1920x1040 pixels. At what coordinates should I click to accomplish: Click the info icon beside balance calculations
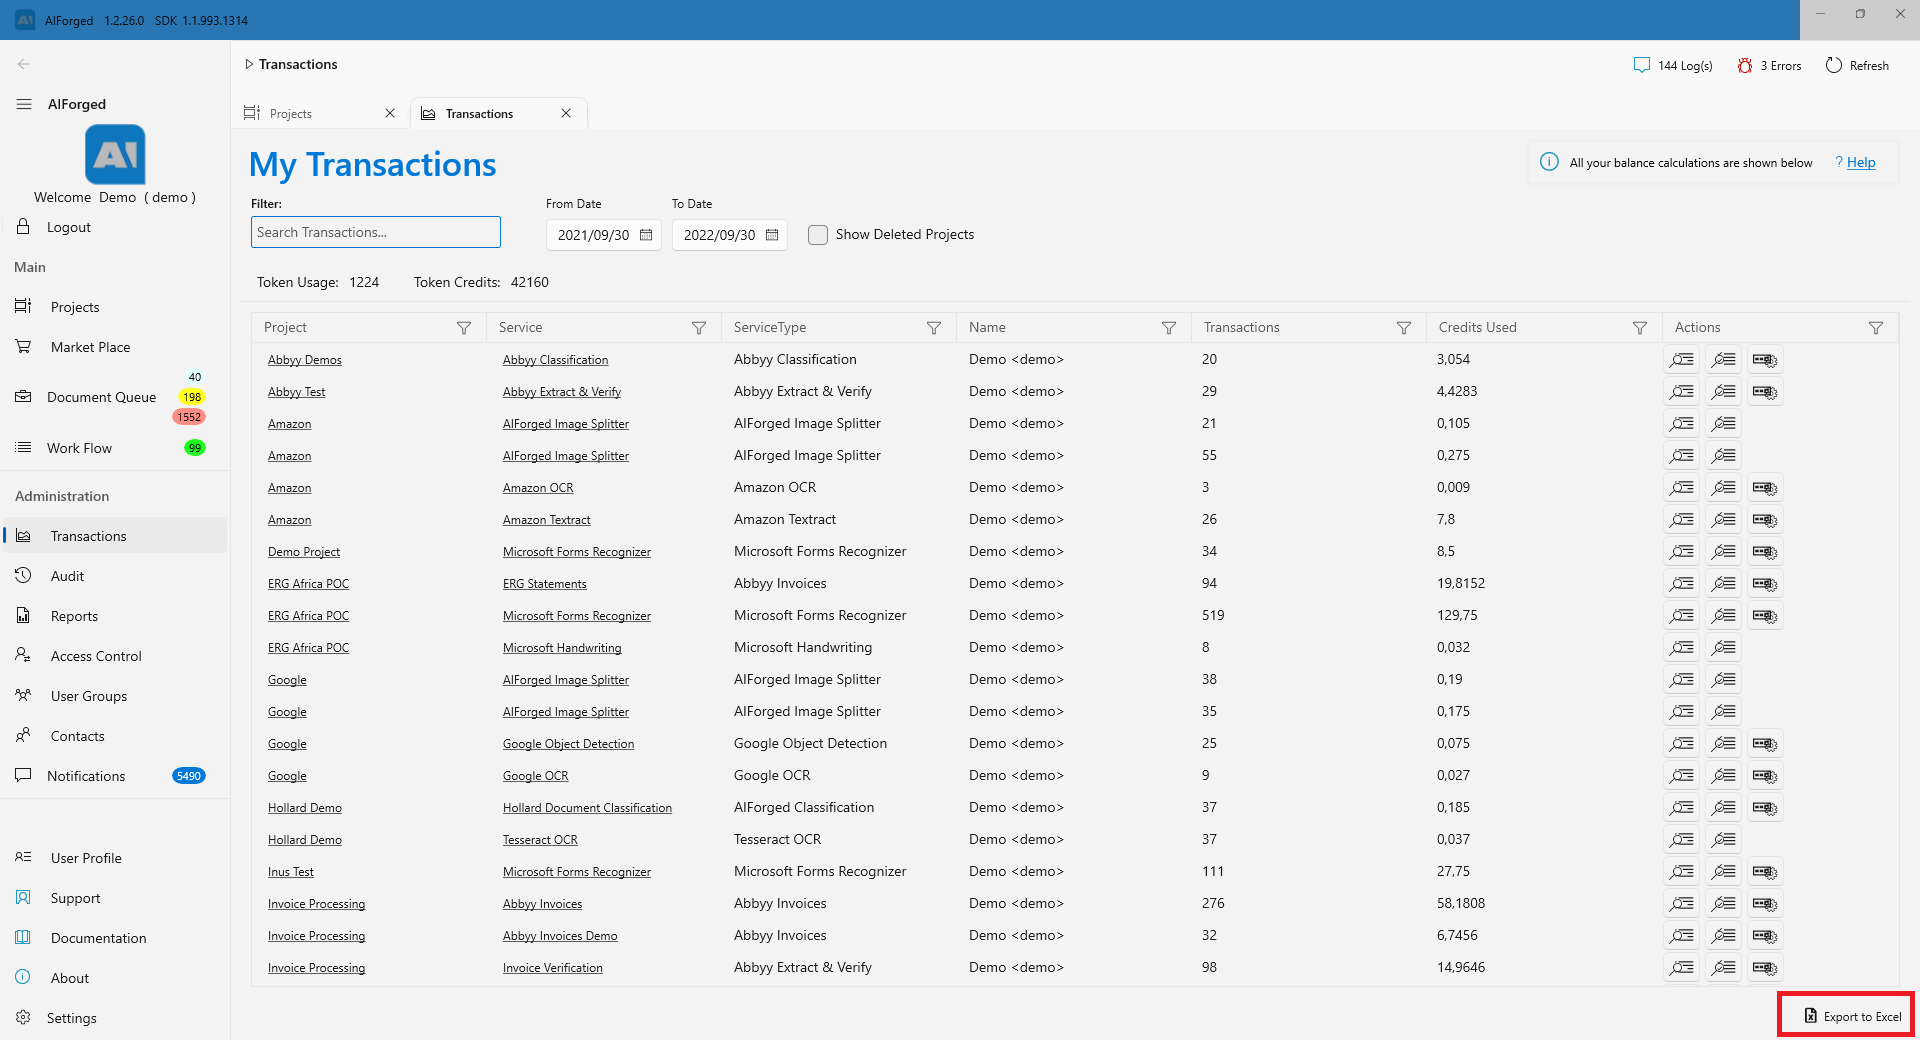pos(1549,162)
